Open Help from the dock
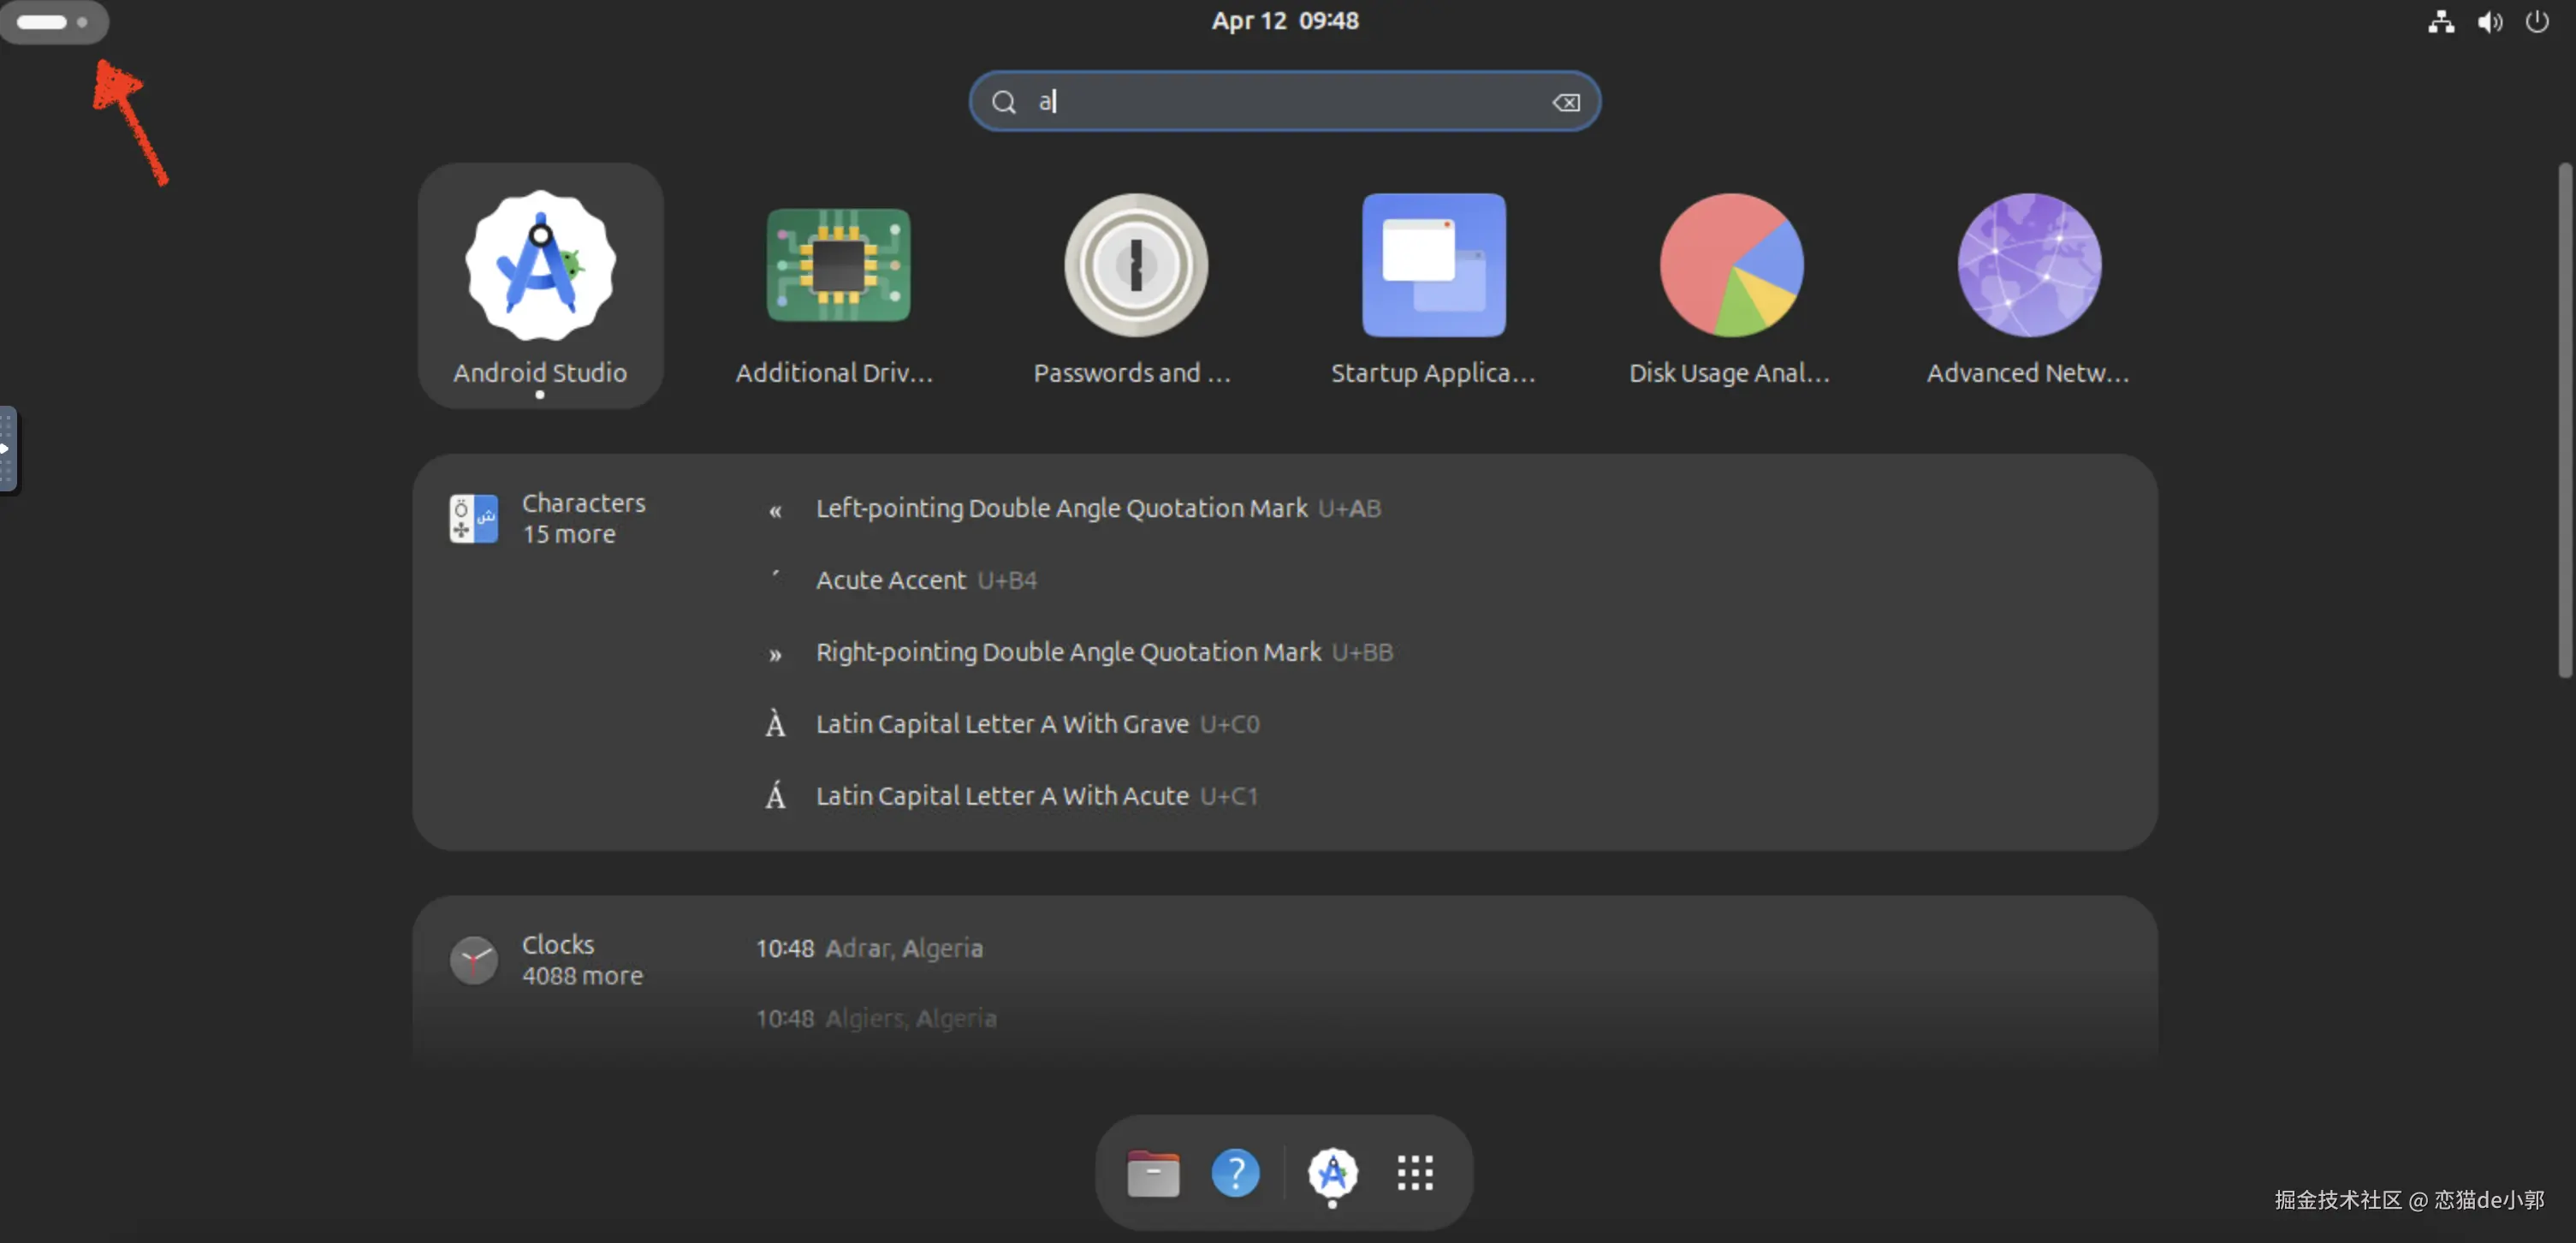The width and height of the screenshot is (2576, 1243). (1235, 1173)
